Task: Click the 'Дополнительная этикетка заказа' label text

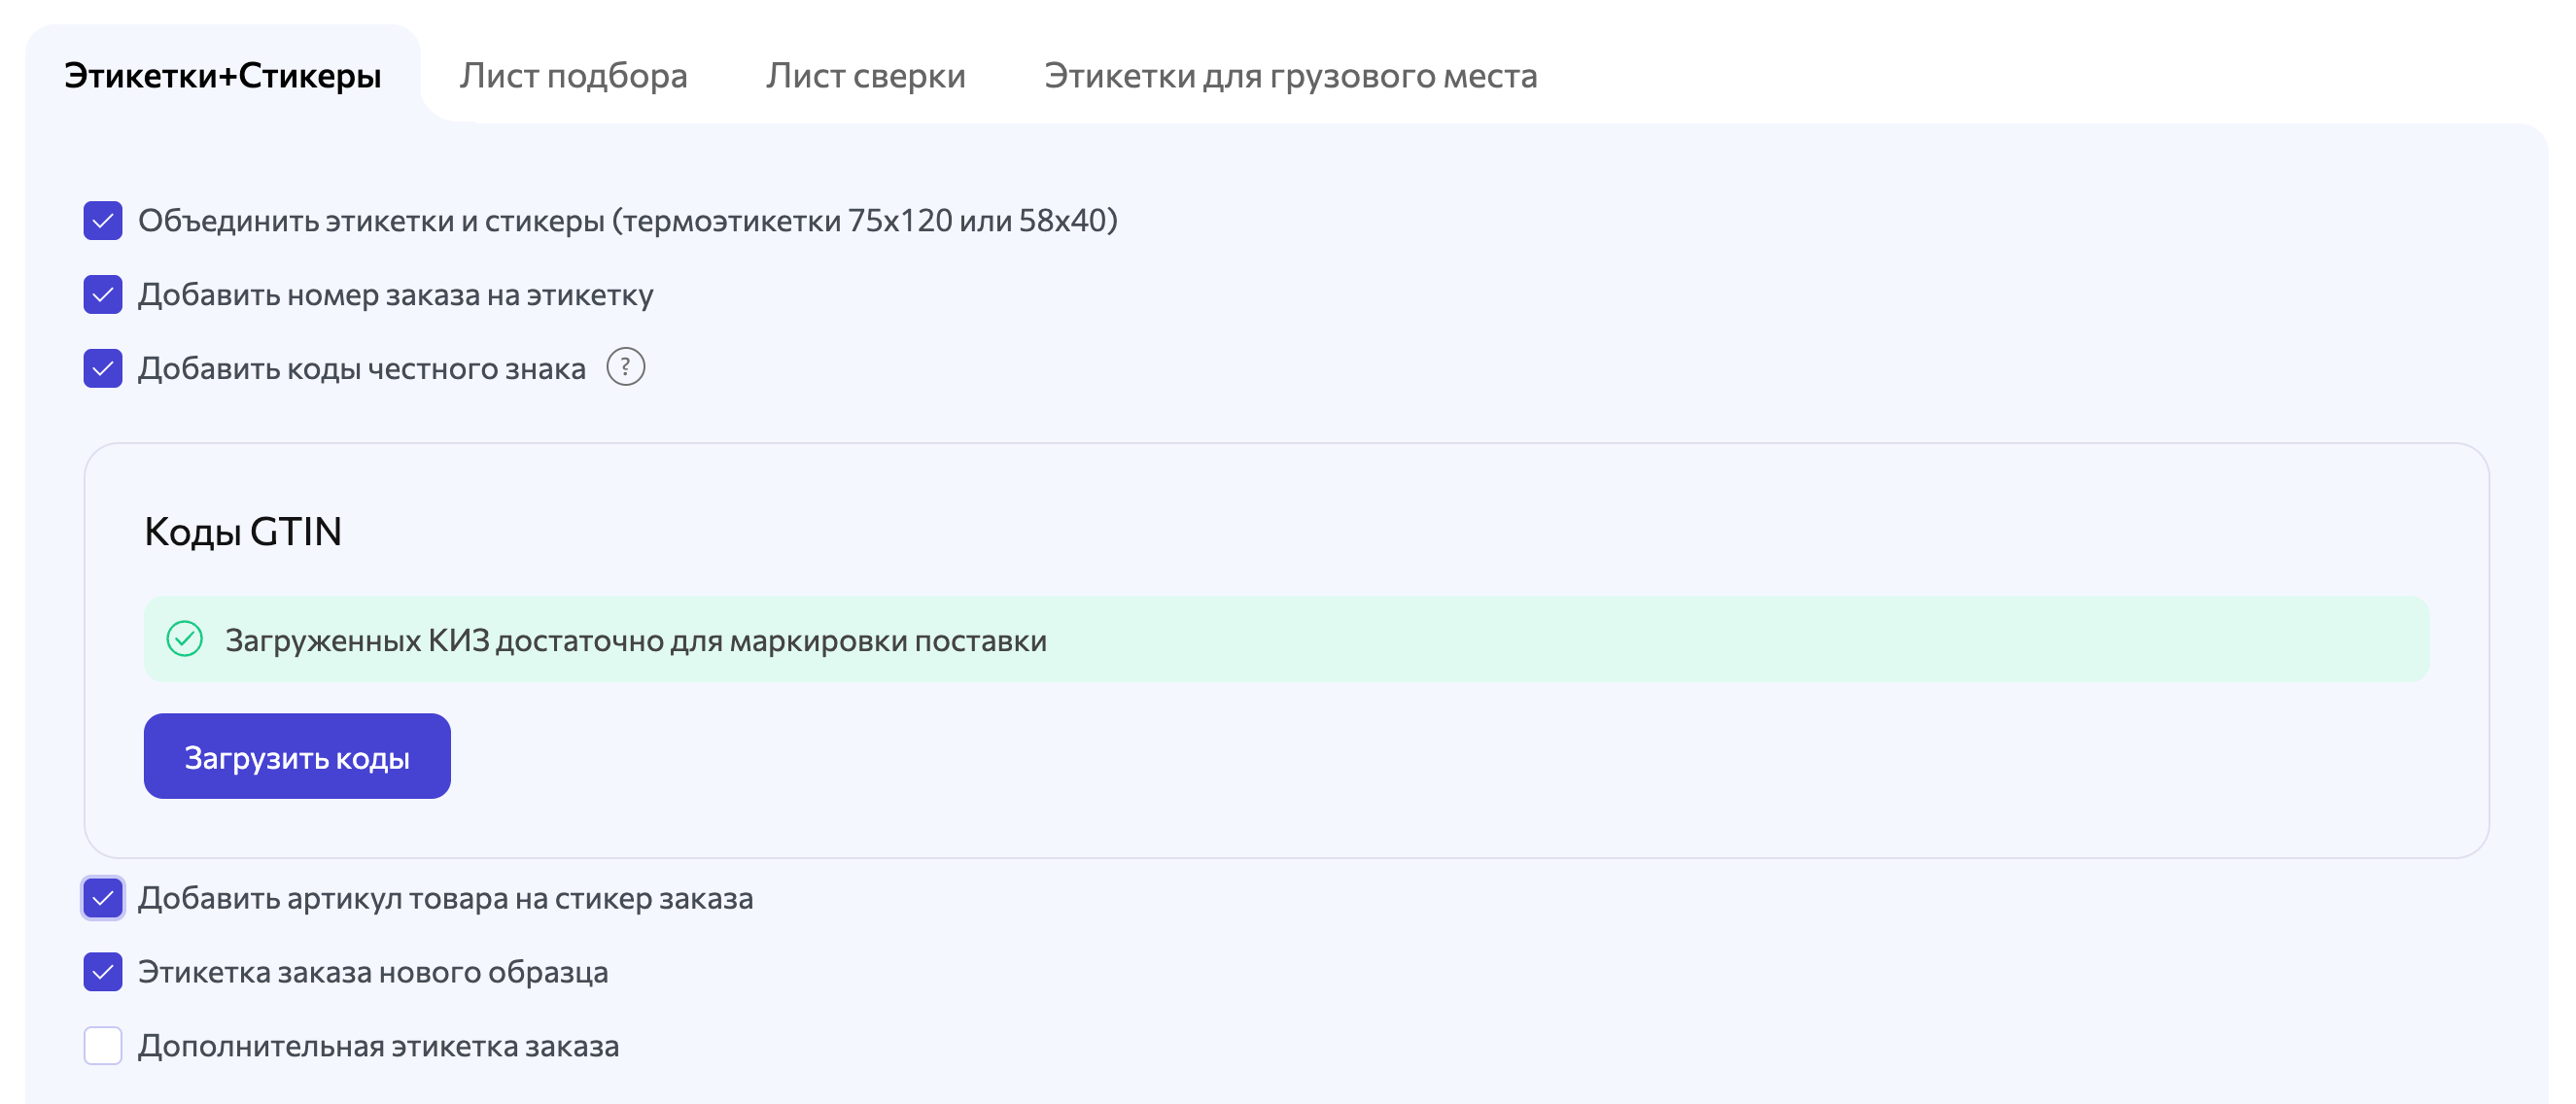Action: (x=379, y=1046)
